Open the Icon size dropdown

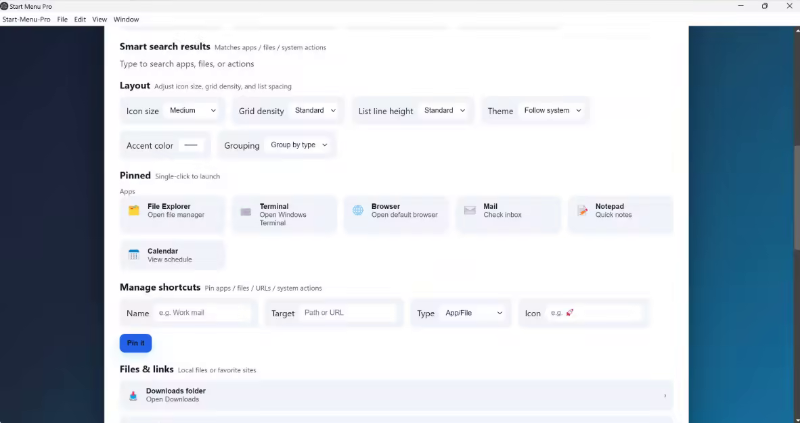tap(193, 111)
